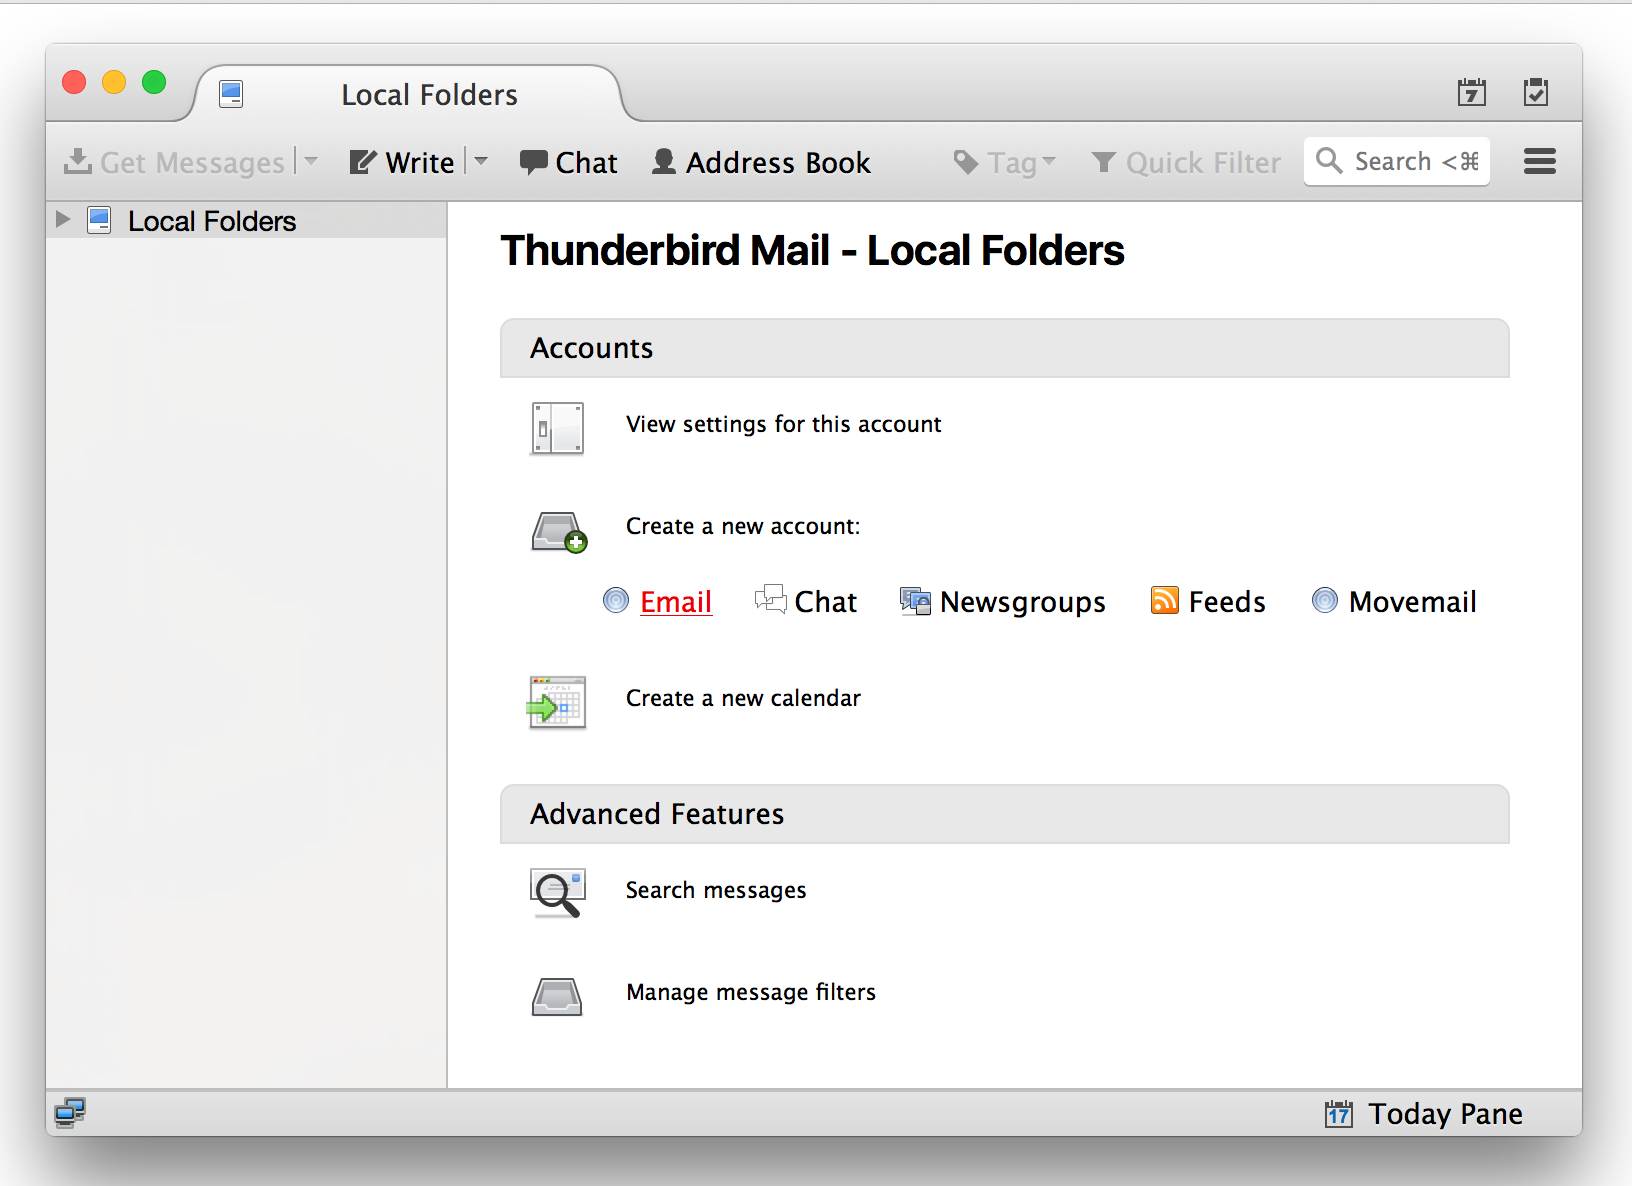Create a new Newsgroups account
Image resolution: width=1632 pixels, height=1186 pixels.
[x=1023, y=602]
